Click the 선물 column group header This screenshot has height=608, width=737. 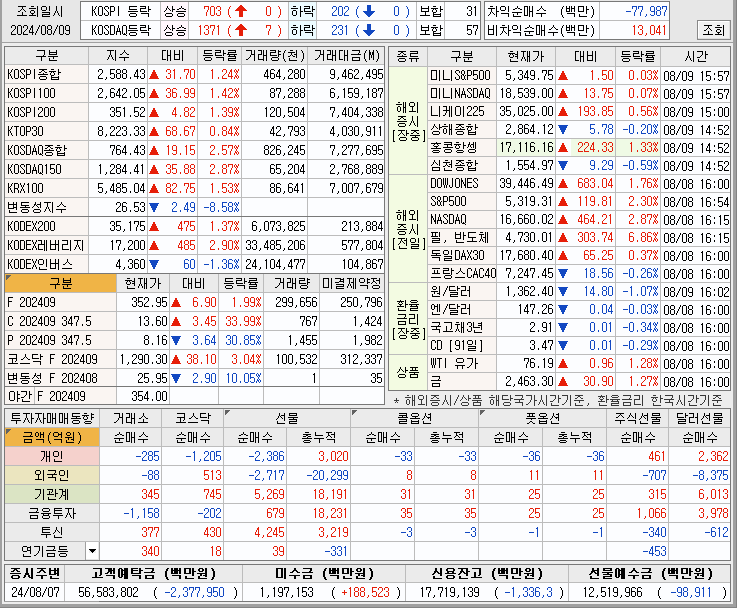(x=287, y=418)
